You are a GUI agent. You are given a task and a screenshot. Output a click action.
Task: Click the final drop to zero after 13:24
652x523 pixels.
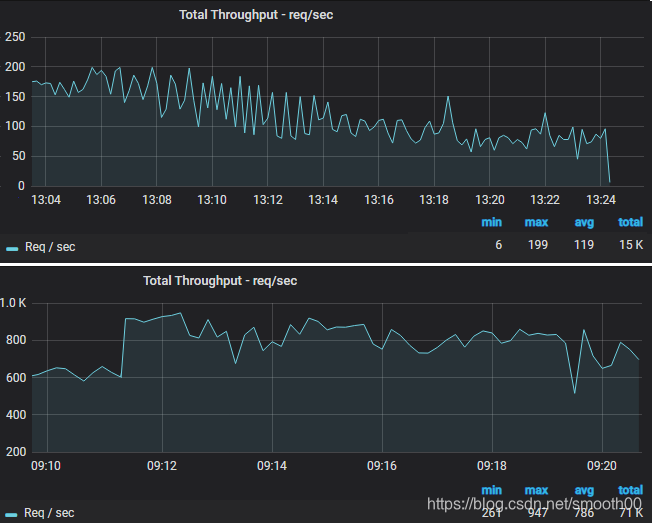tap(610, 181)
